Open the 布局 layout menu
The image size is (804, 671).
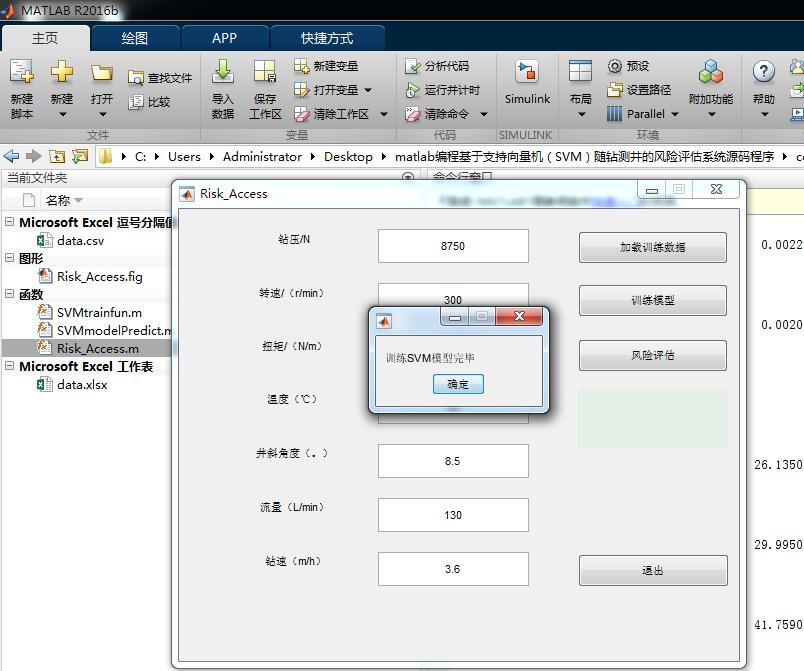(580, 89)
